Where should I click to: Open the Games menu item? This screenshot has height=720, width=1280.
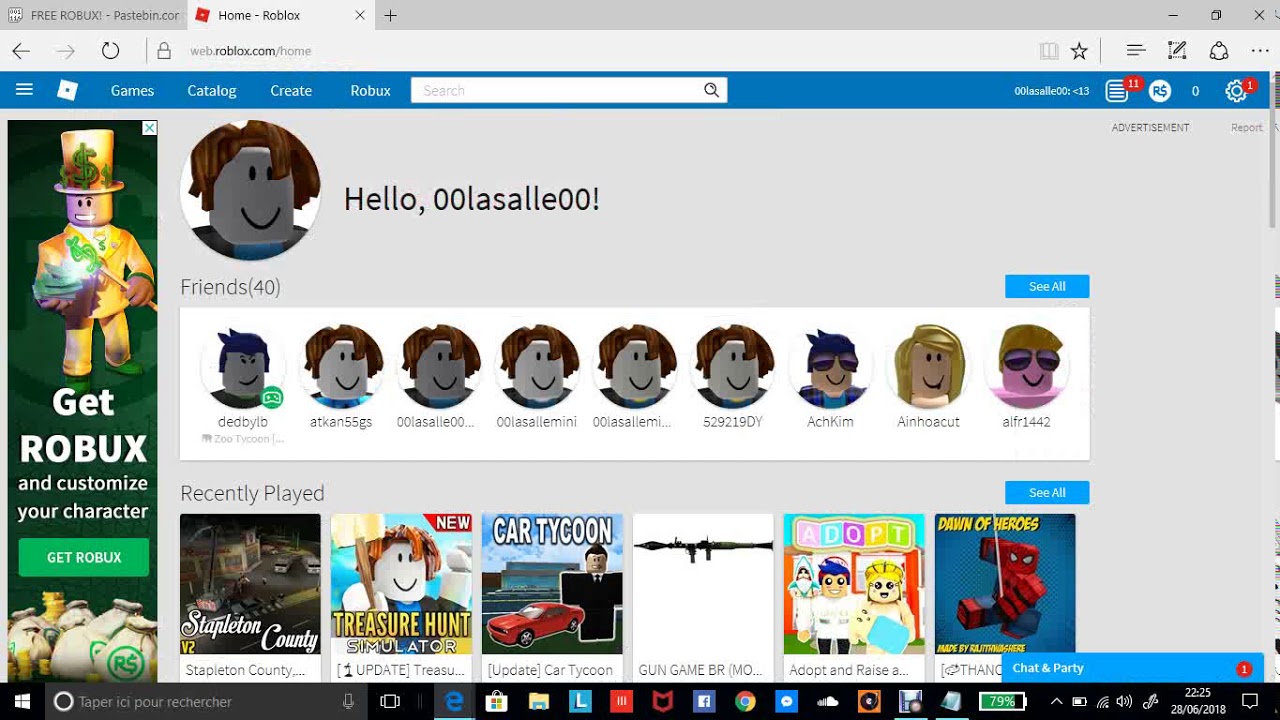(132, 91)
